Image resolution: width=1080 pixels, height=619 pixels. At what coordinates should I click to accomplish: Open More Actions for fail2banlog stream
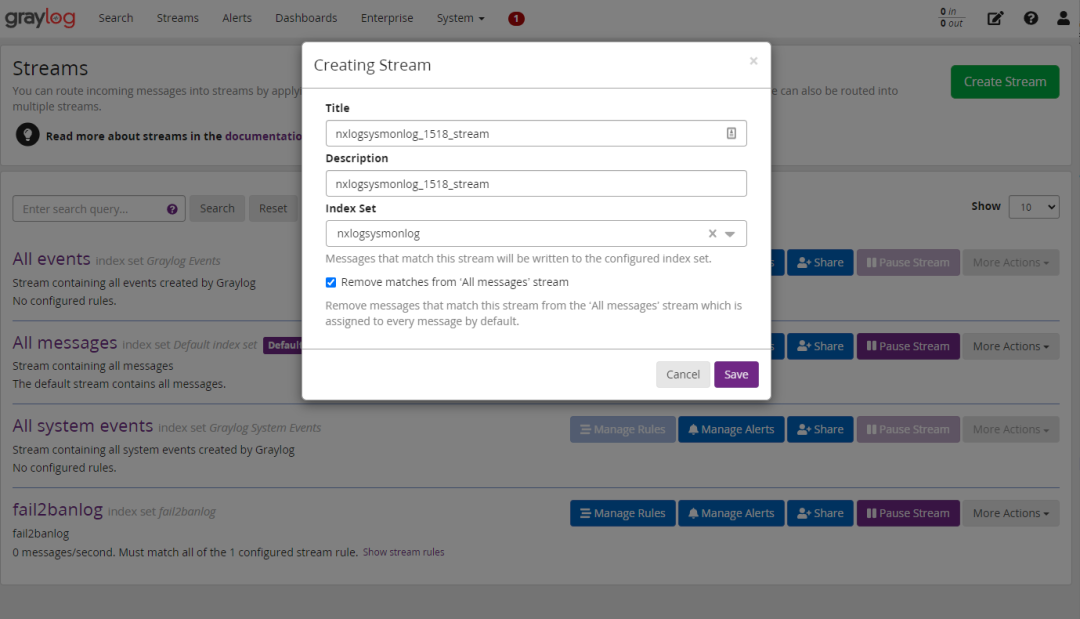pos(1010,513)
